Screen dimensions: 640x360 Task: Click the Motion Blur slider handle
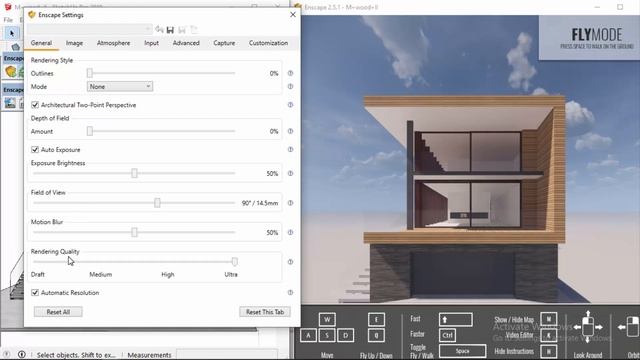(134, 232)
